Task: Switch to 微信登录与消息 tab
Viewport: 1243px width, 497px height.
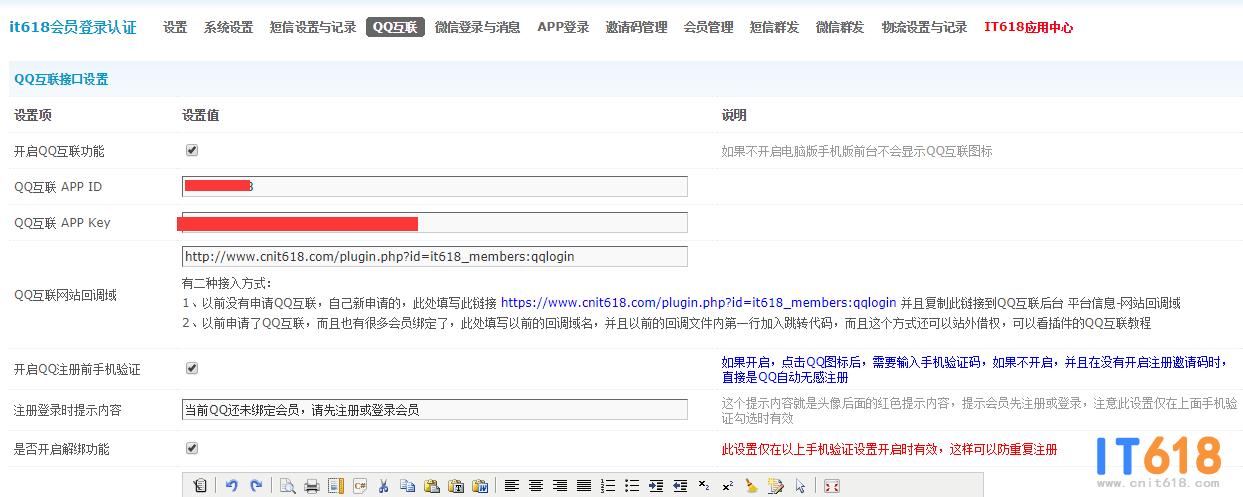Action: (478, 28)
